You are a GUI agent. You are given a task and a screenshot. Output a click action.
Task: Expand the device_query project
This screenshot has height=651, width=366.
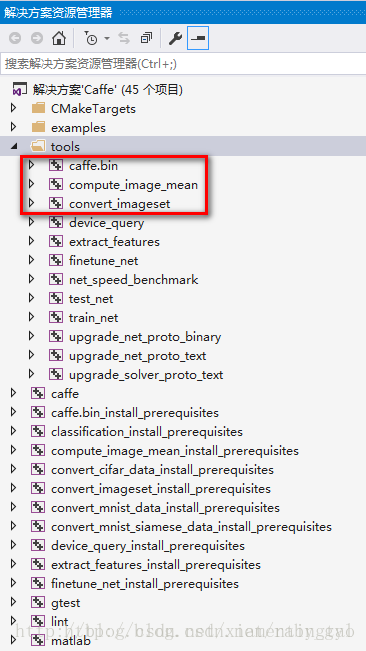32,222
